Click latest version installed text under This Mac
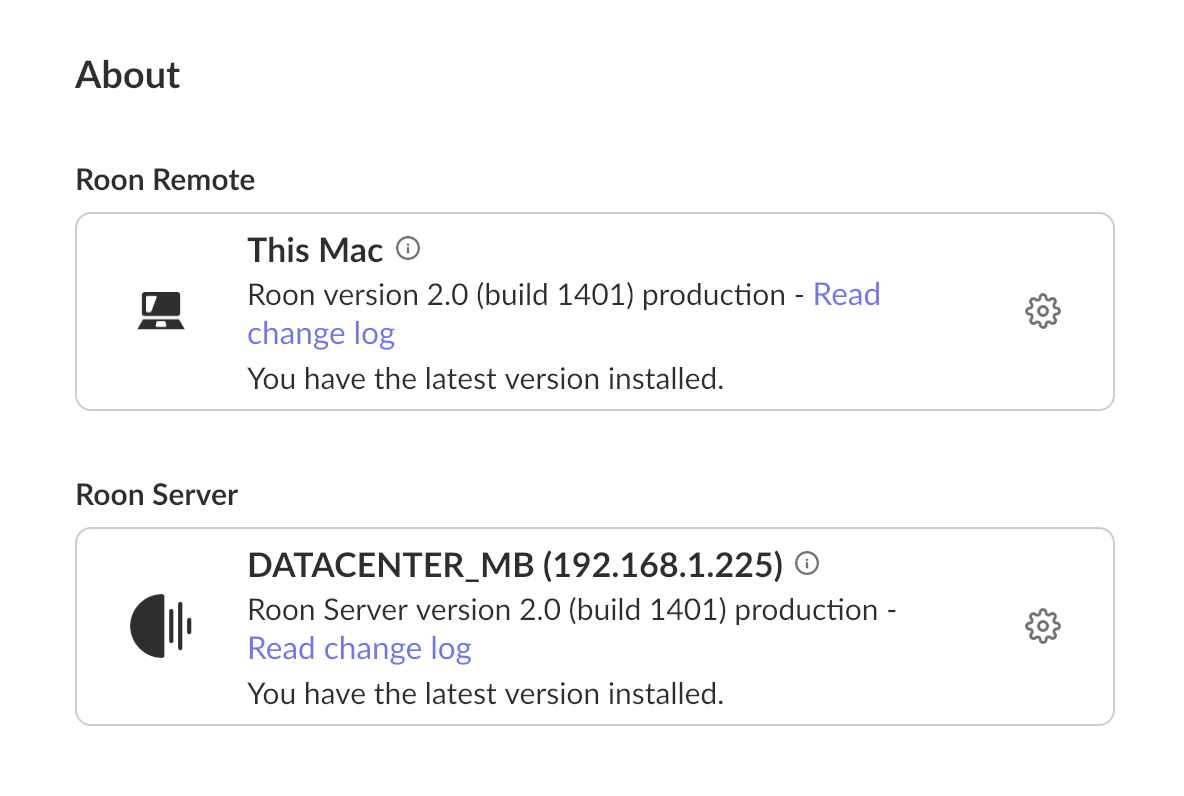This screenshot has height=796, width=1184. 486,378
